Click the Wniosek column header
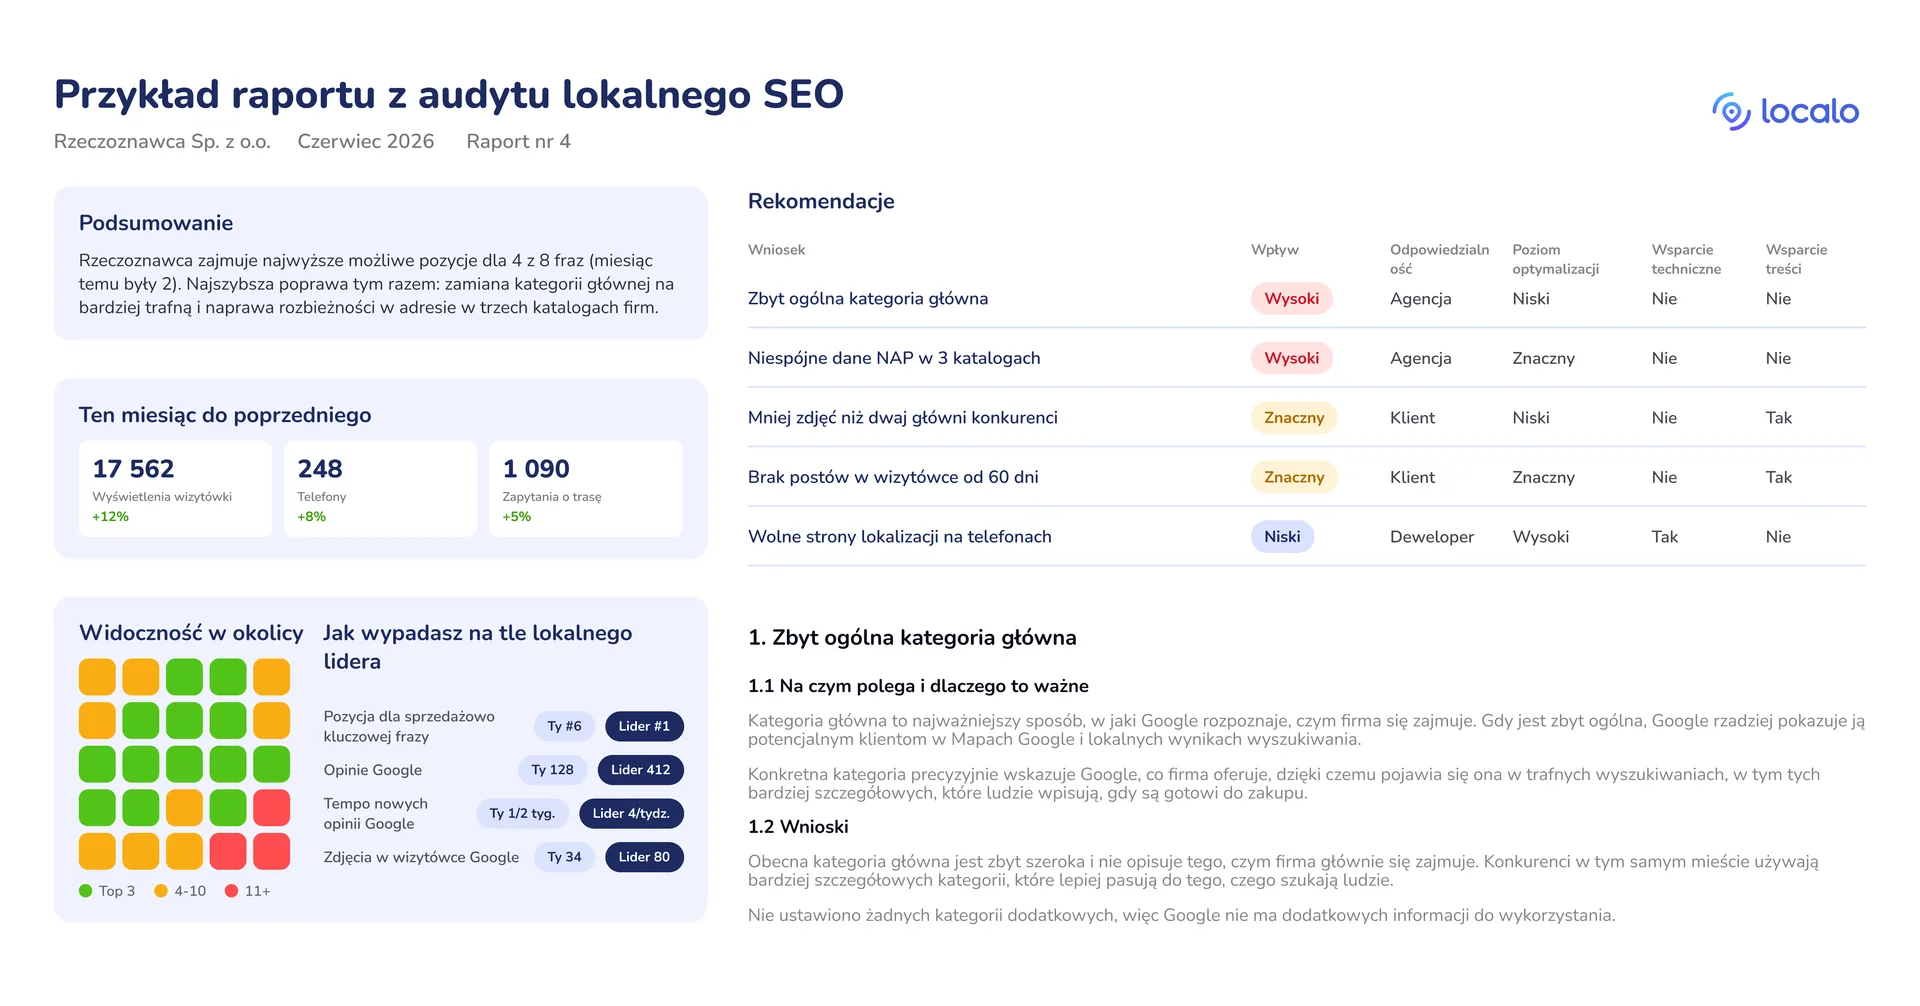The width and height of the screenshot is (1920, 1006). coord(776,250)
